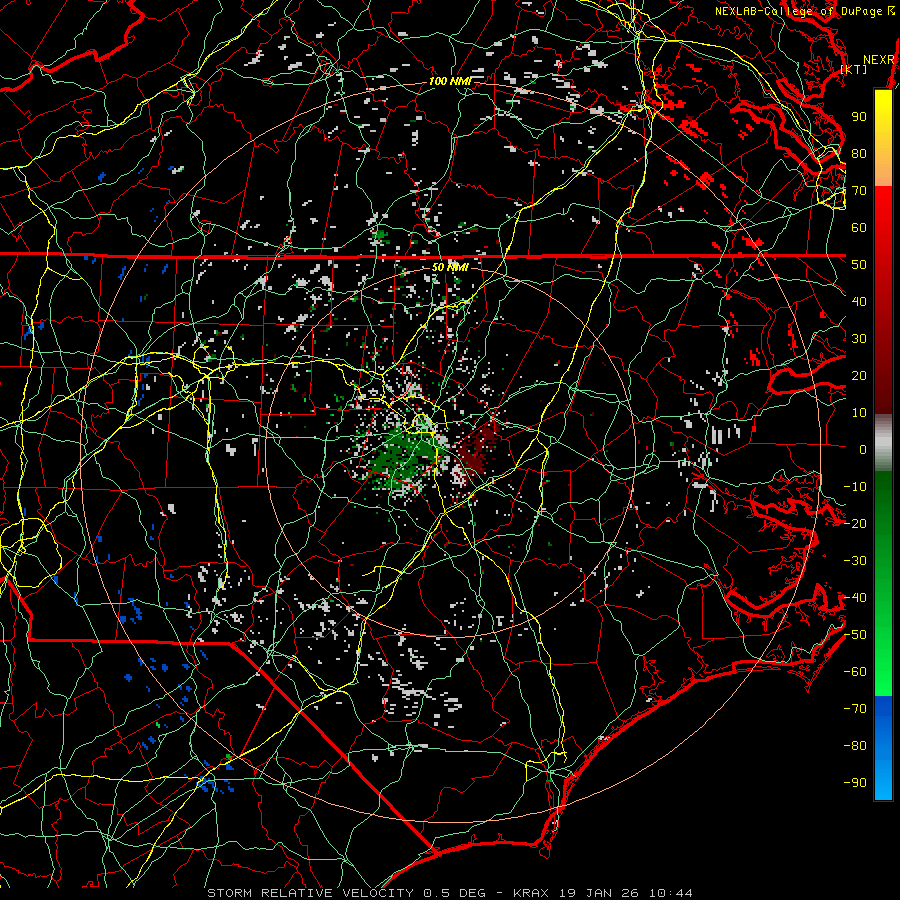The height and width of the screenshot is (900, 900).
Task: Click the [KT] units label above color scale
Action: click(x=854, y=69)
